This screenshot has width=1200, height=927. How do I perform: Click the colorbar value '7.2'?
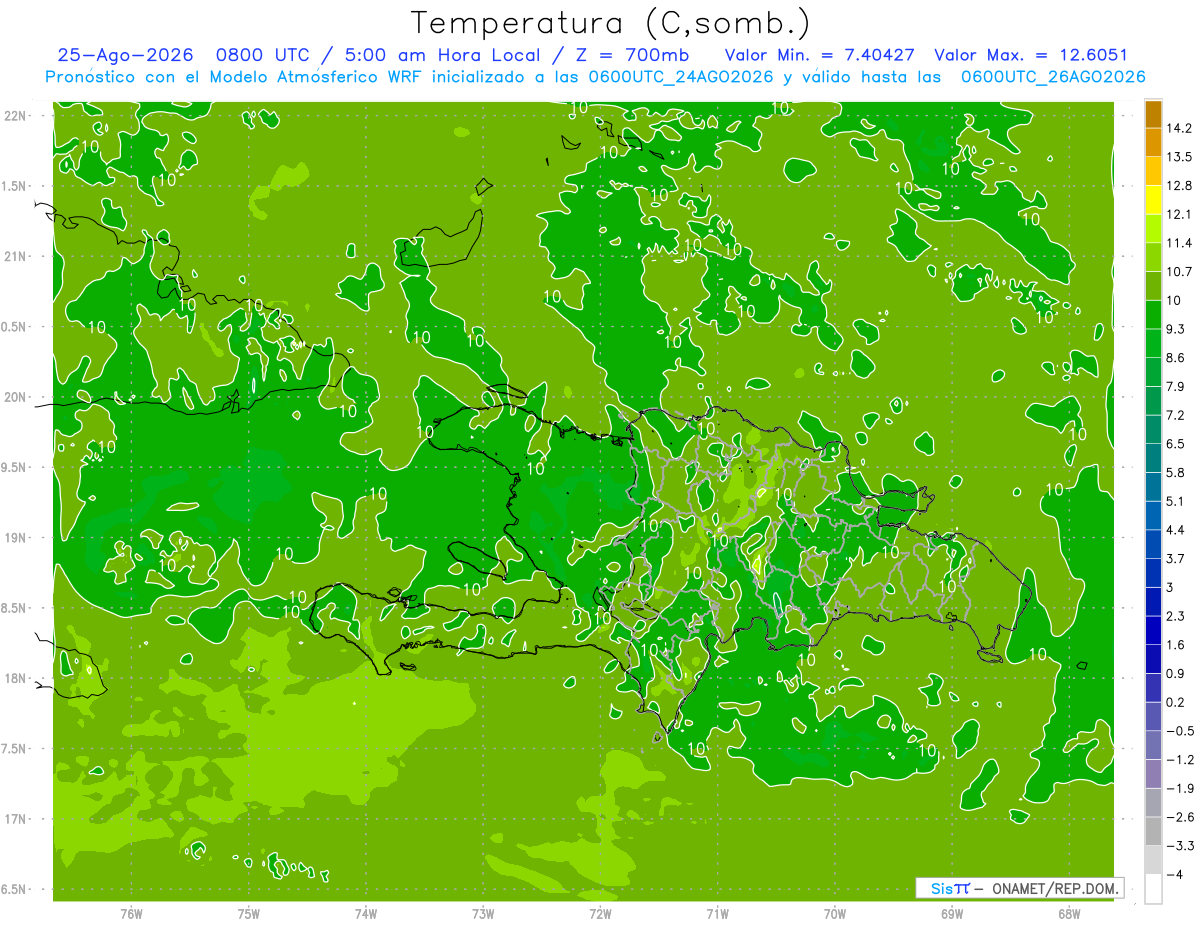click(1175, 415)
